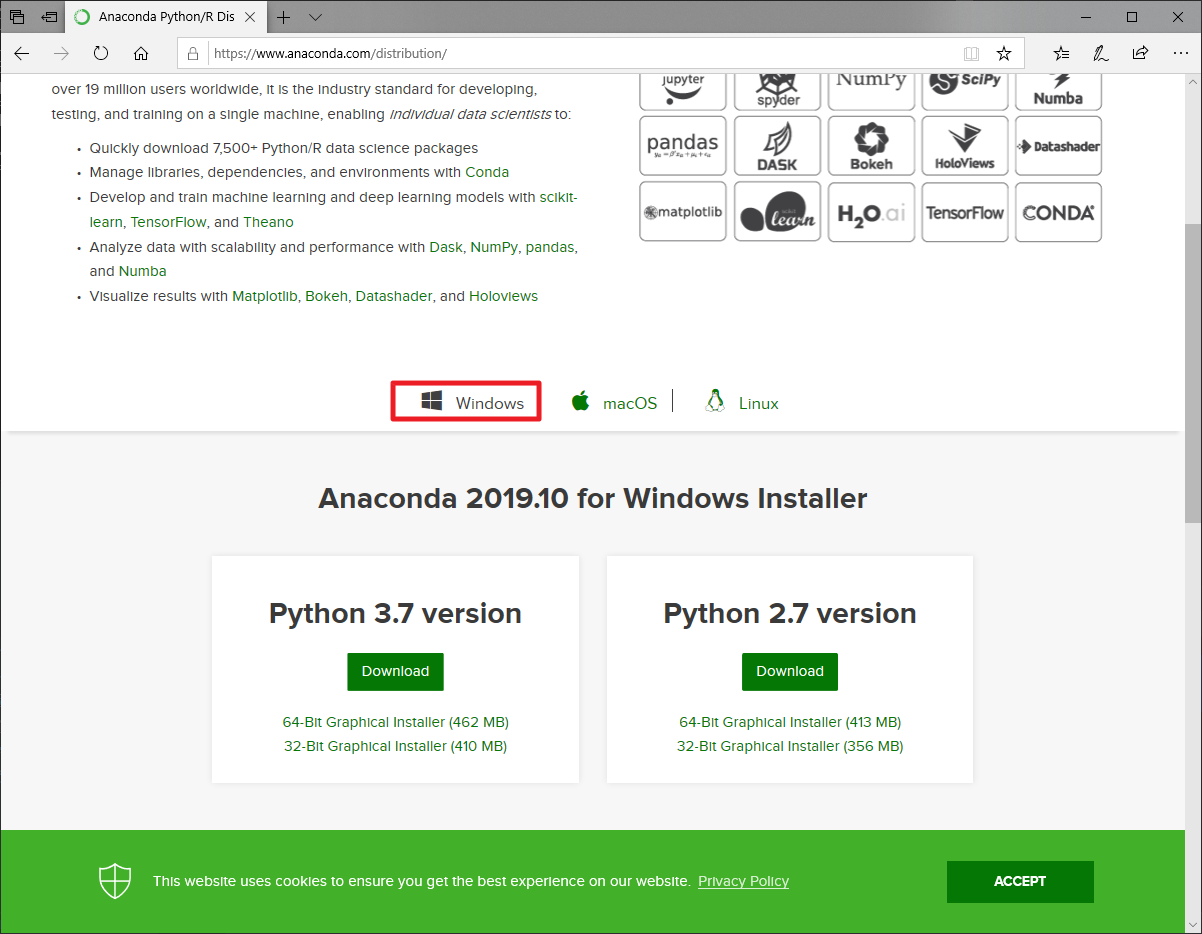Image resolution: width=1202 pixels, height=934 pixels.
Task: Click the HoloViews logo tile
Action: pos(965,146)
